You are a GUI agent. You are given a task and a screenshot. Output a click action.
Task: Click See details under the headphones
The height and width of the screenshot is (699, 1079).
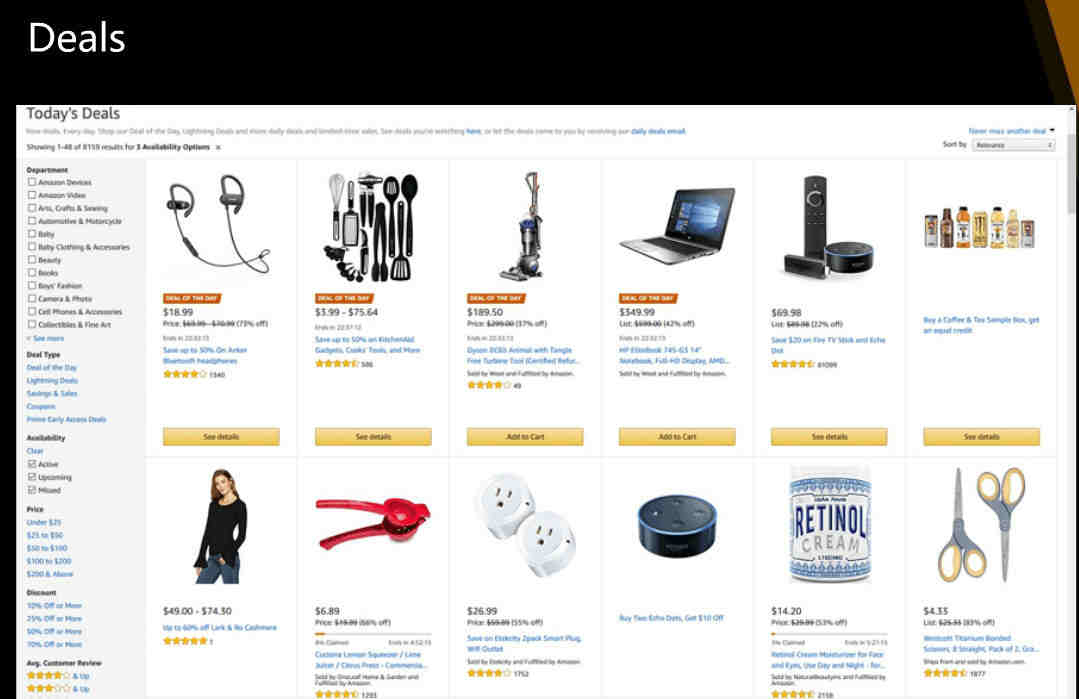[x=221, y=436]
